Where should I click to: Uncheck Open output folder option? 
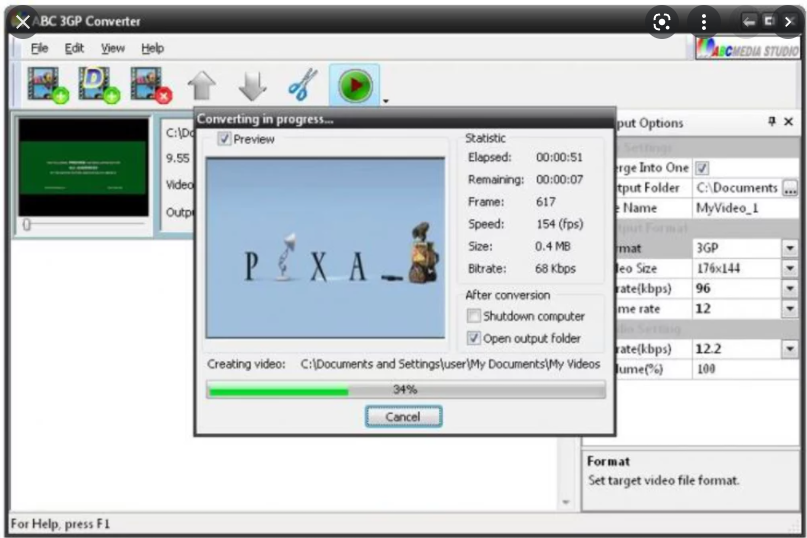point(473,338)
